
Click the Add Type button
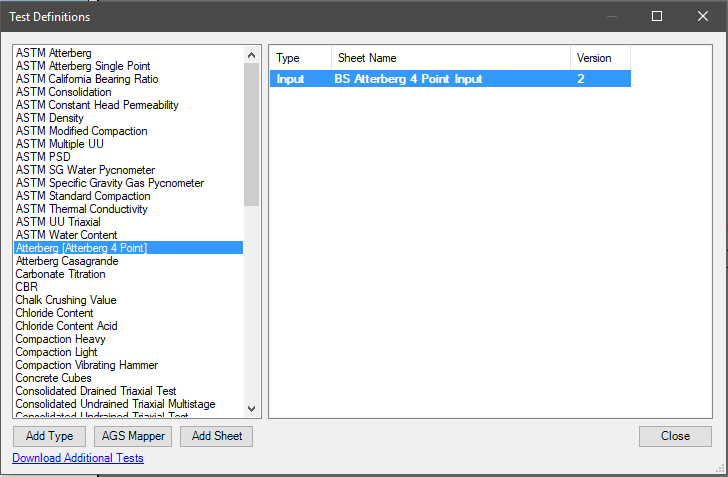pos(49,436)
